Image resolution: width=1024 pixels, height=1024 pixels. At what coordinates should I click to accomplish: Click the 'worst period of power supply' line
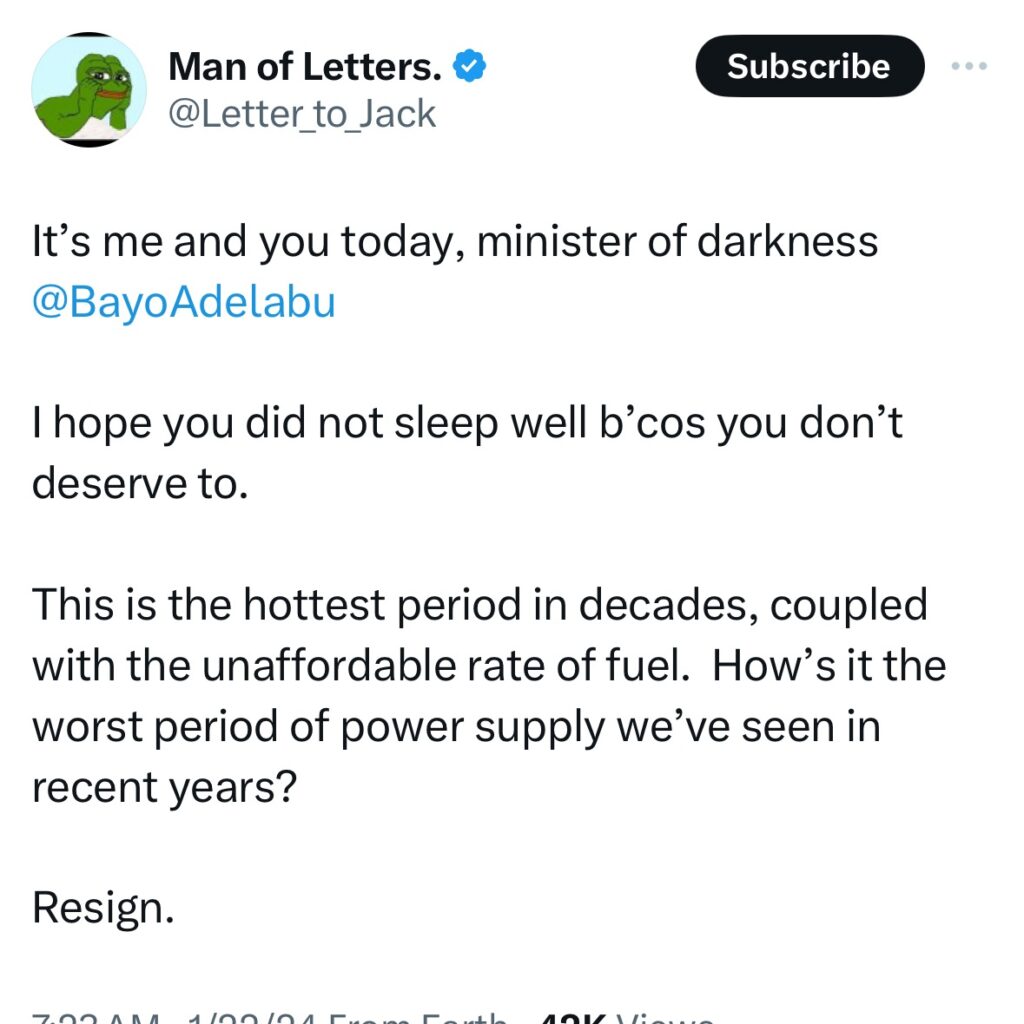(455, 726)
